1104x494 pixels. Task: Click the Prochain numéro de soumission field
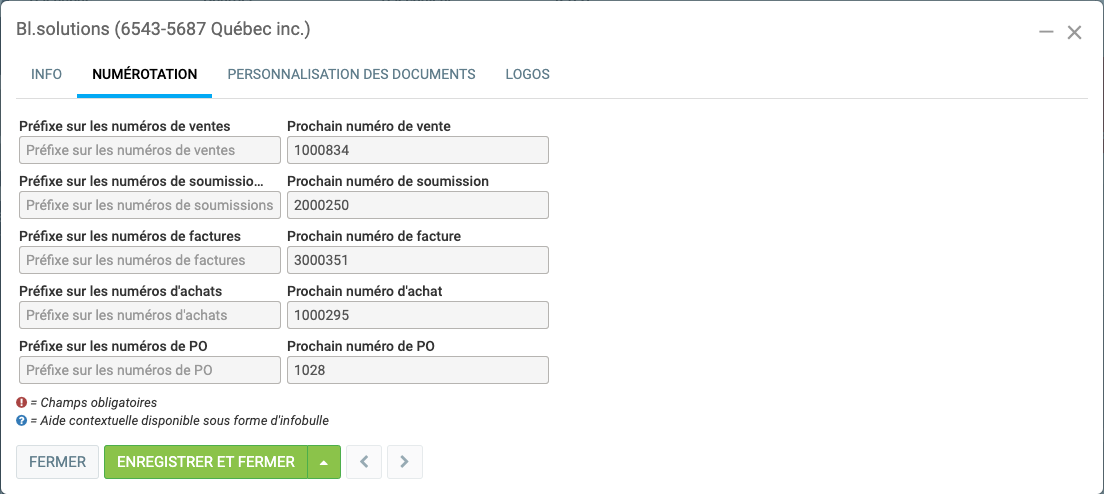coord(418,205)
